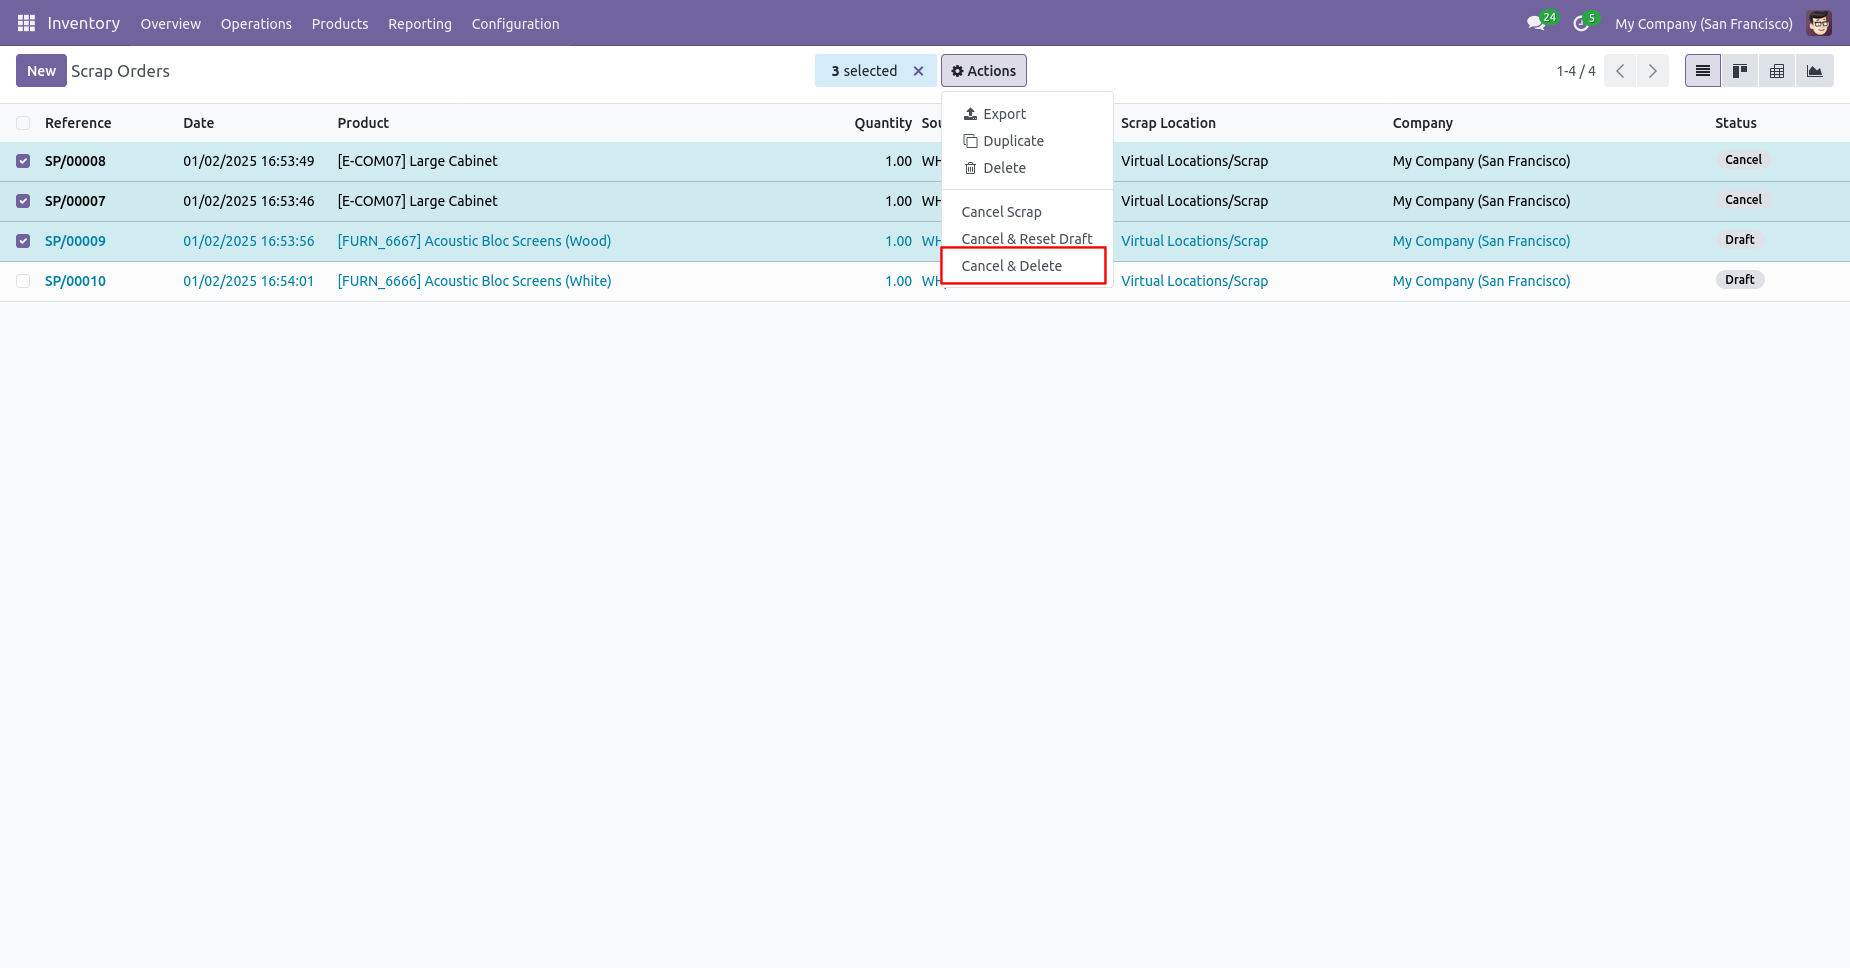Choose Cancel & Reset Draft action
The height and width of the screenshot is (968, 1850).
coord(1027,239)
